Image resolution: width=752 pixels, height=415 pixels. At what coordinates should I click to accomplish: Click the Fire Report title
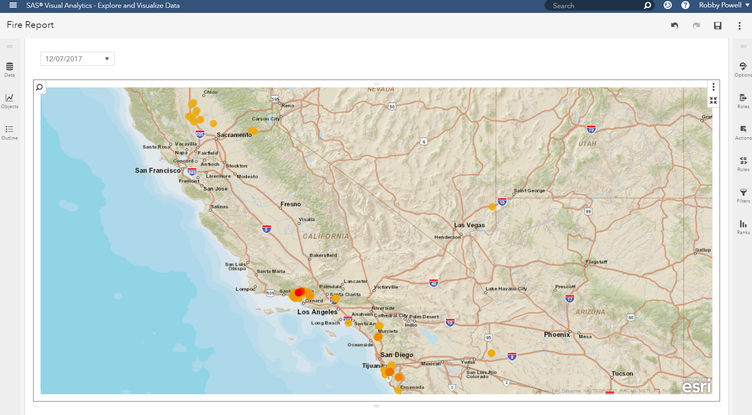point(30,25)
